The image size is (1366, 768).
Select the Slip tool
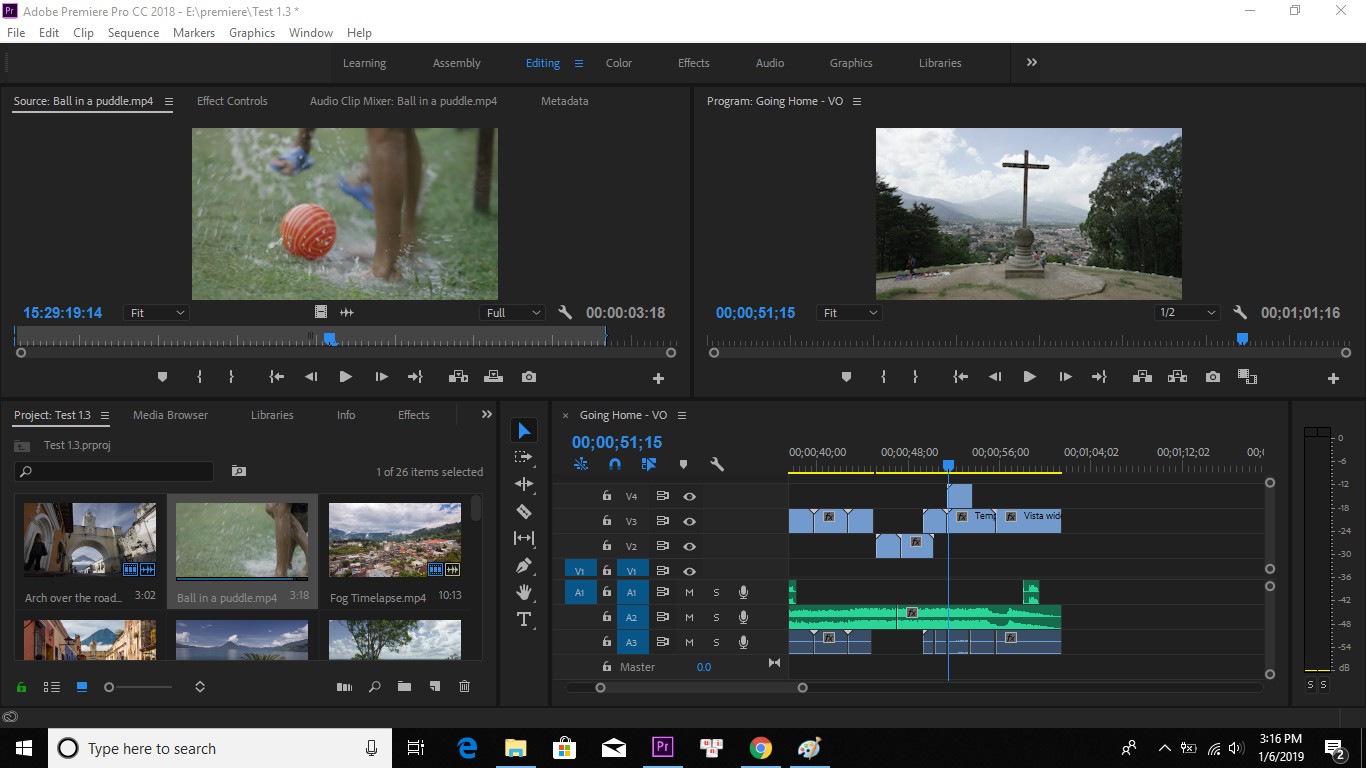pyautogui.click(x=524, y=538)
